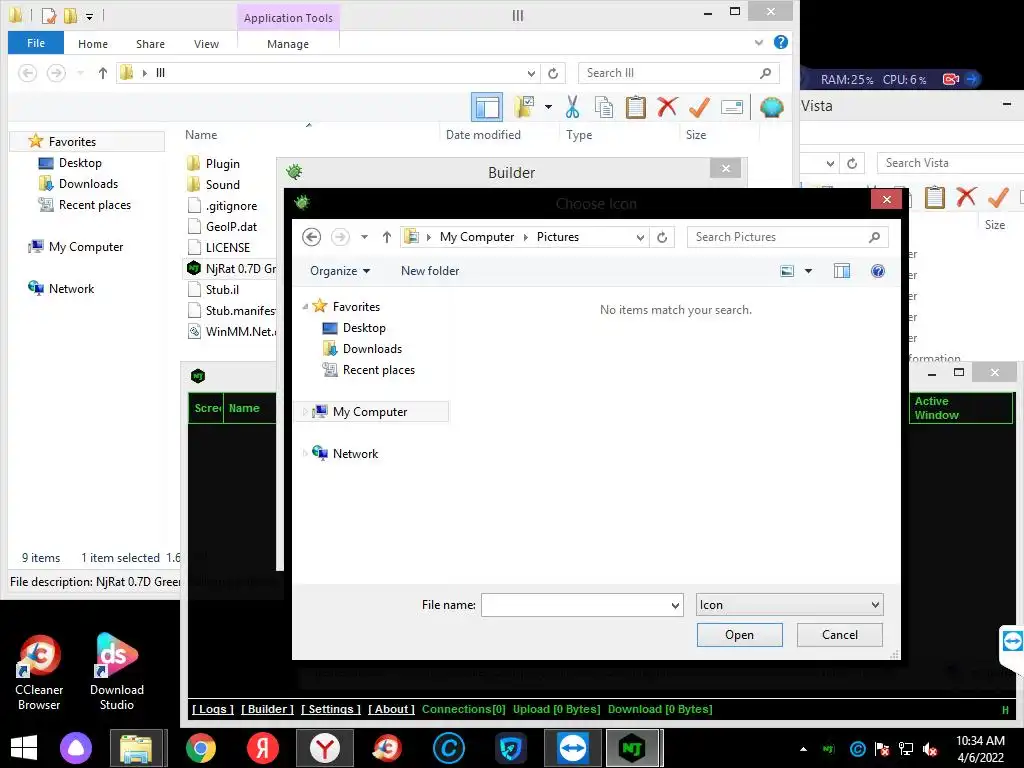
Task: Click the Search Pictures field
Action: coord(788,237)
